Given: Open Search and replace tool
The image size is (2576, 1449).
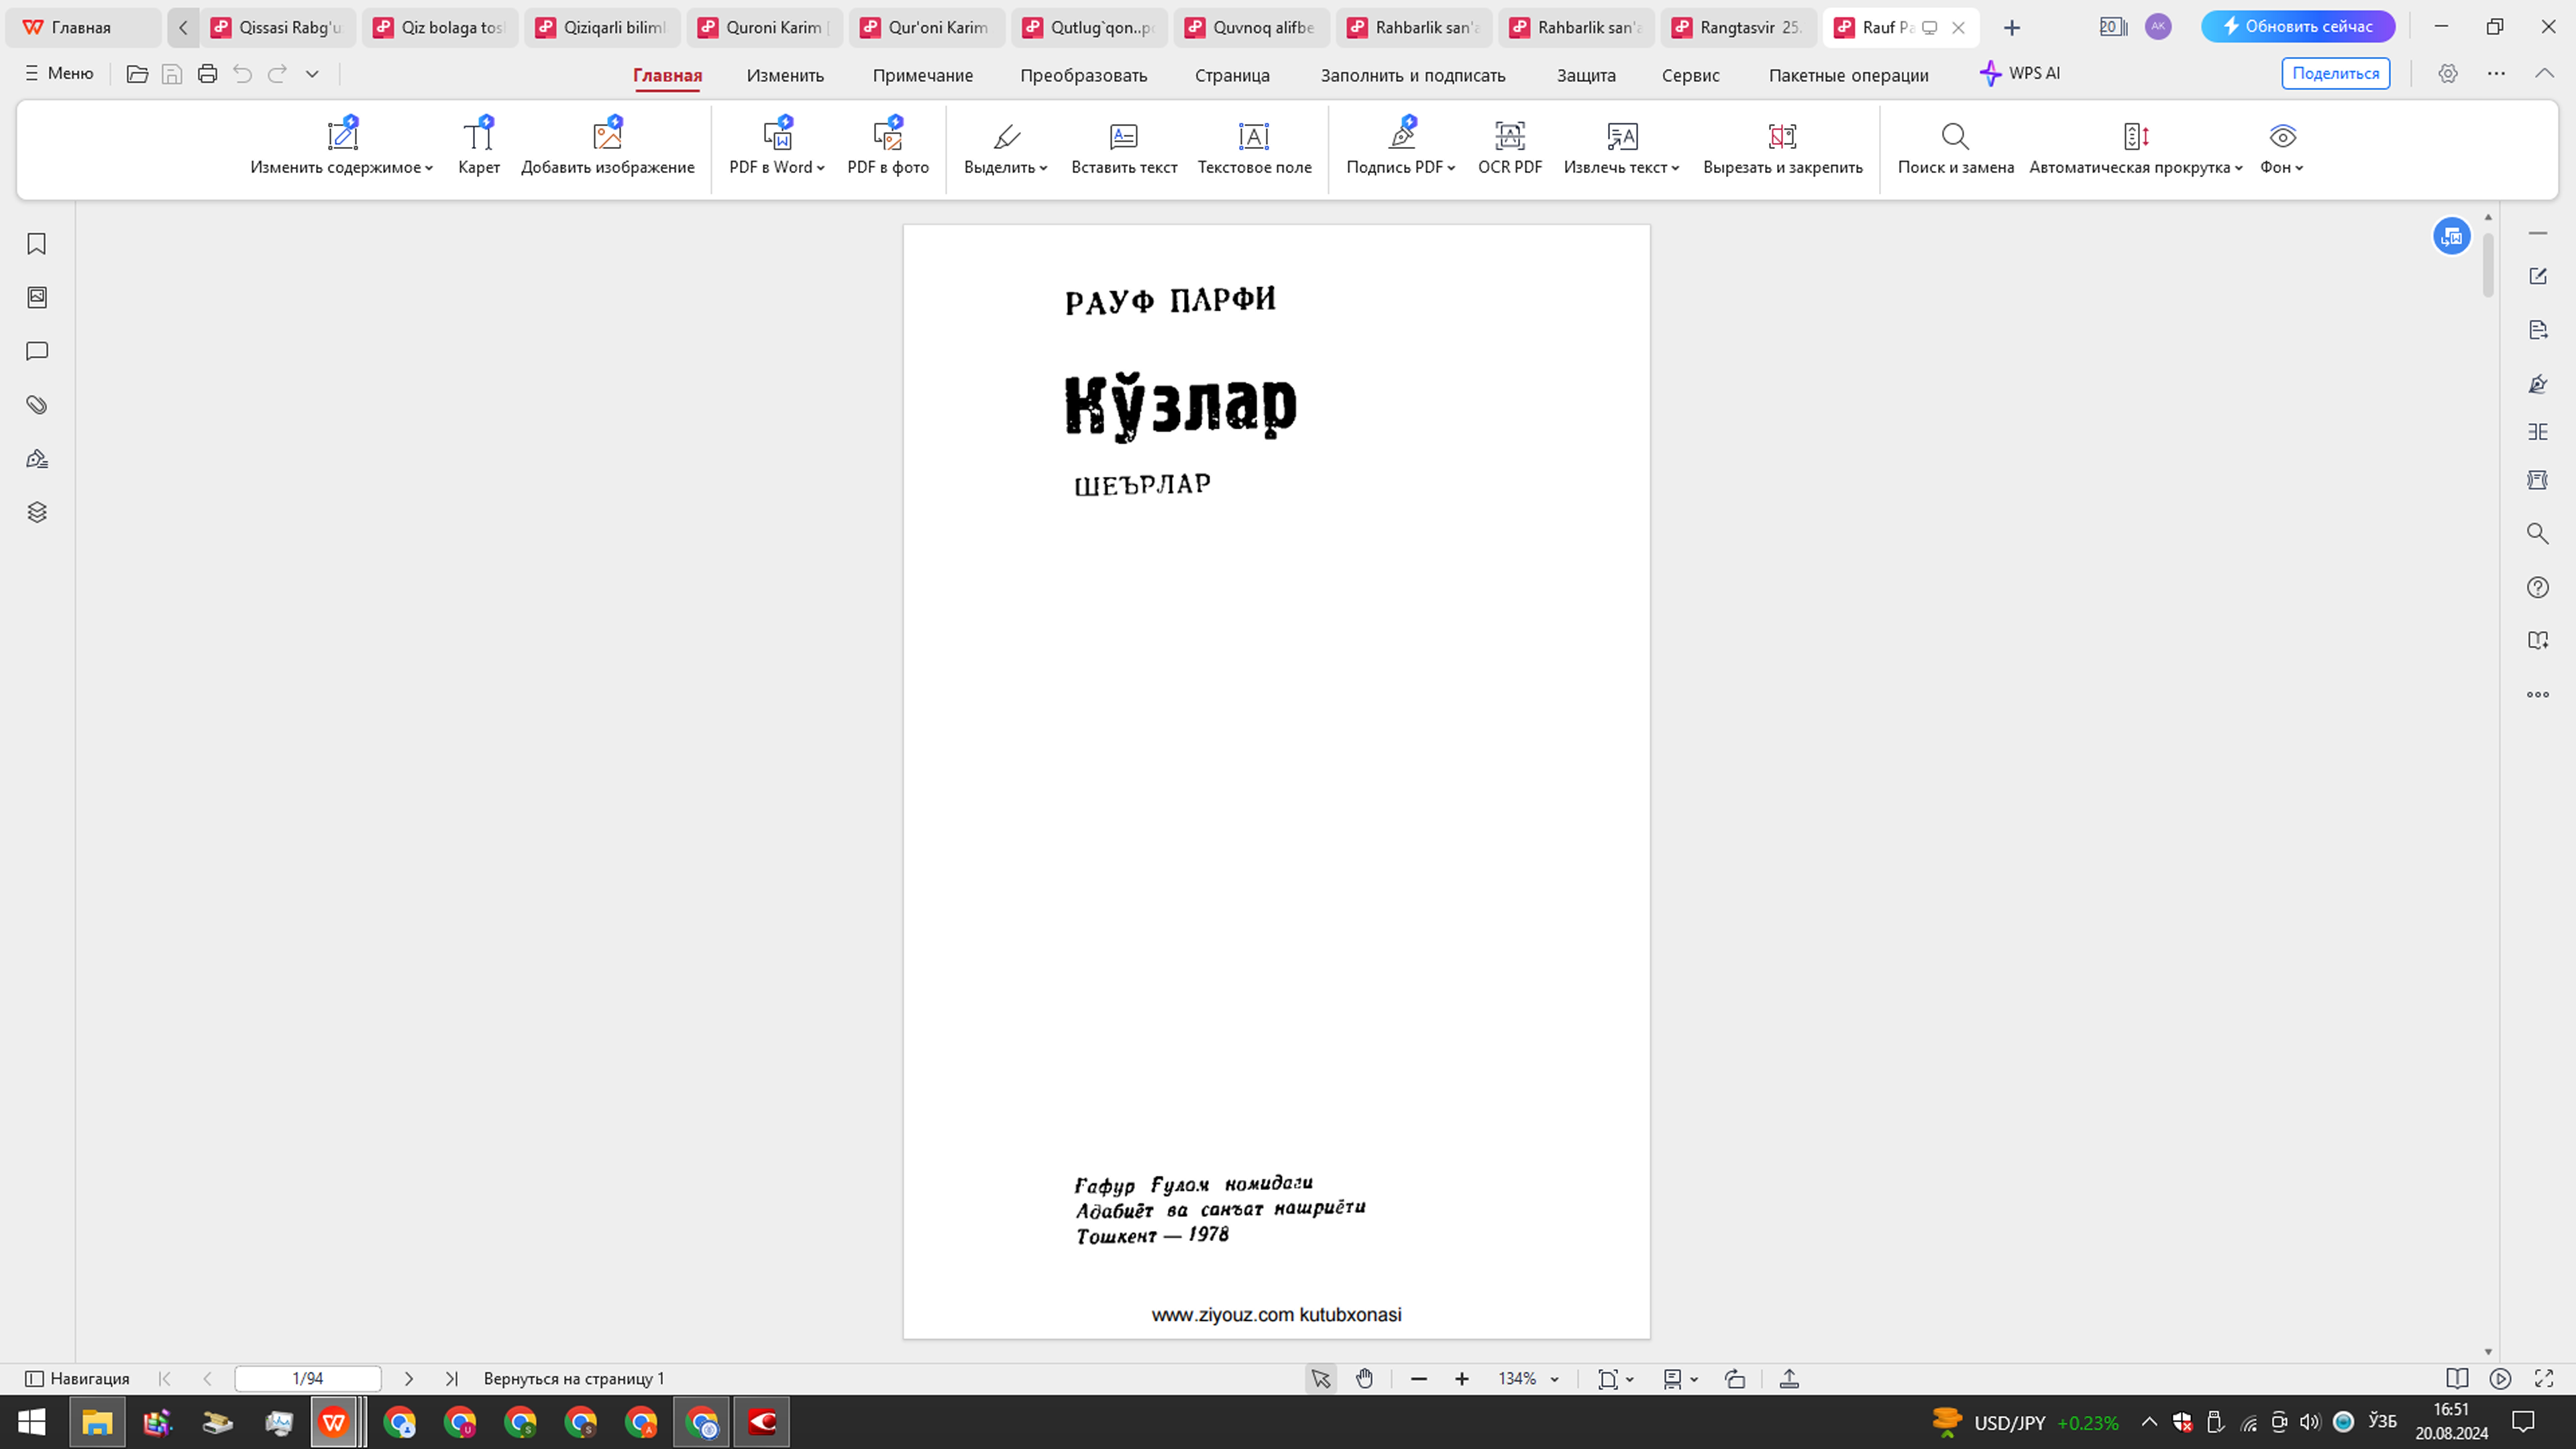Looking at the screenshot, I should pyautogui.click(x=1955, y=147).
